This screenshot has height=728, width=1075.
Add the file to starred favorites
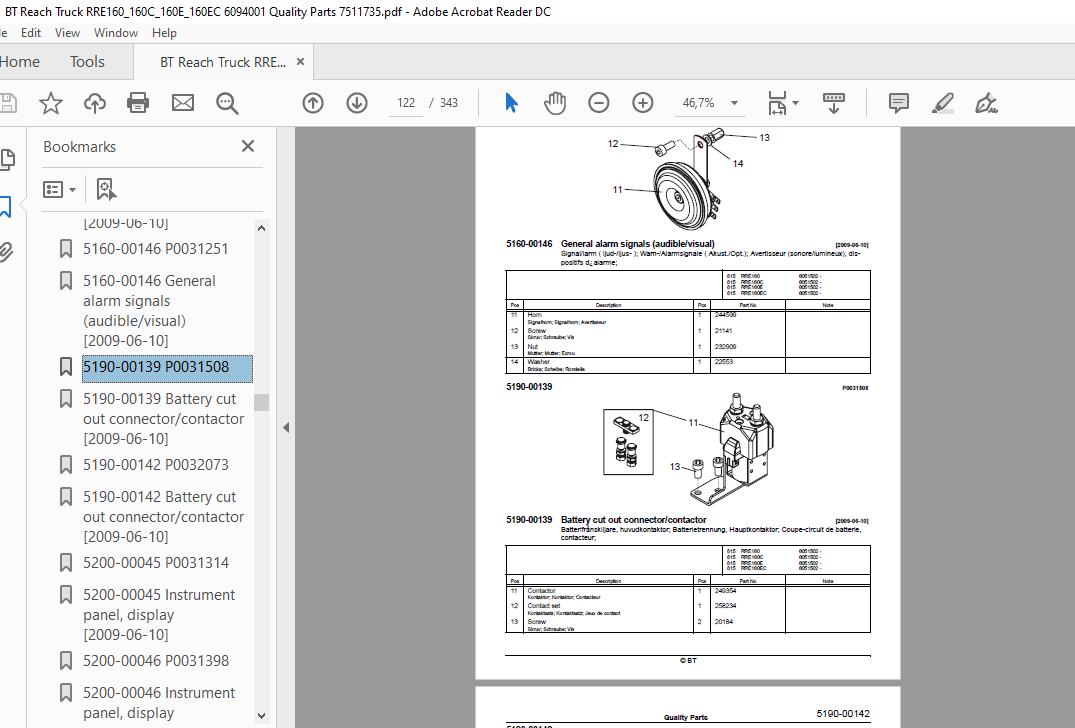point(51,104)
